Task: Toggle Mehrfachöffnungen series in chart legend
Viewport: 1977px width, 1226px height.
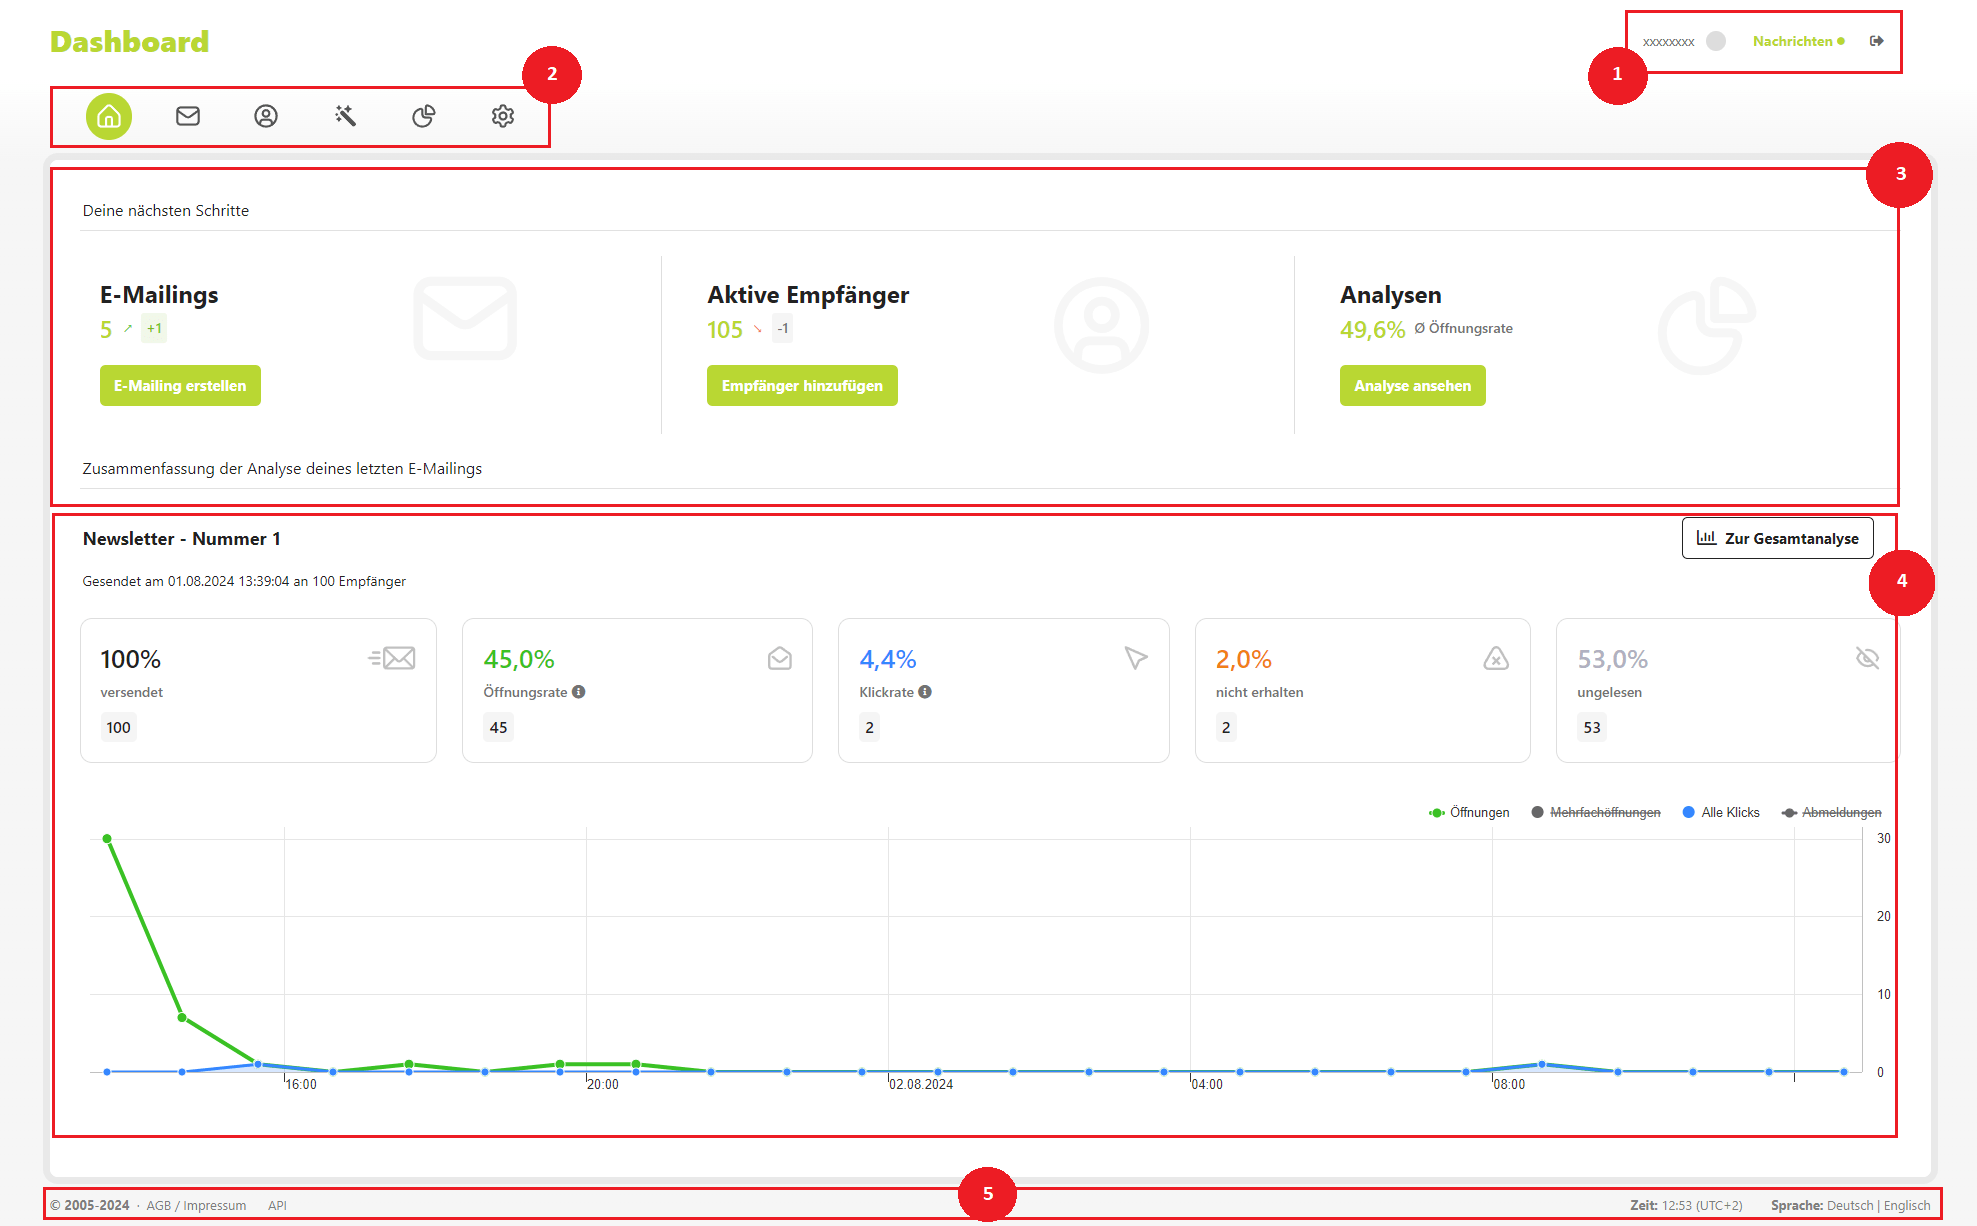Action: [1604, 812]
